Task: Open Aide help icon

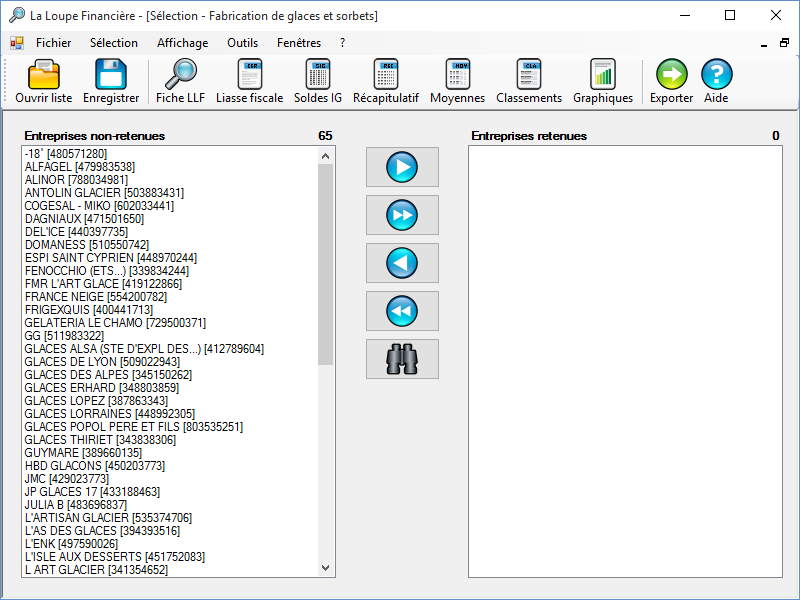Action: [716, 82]
